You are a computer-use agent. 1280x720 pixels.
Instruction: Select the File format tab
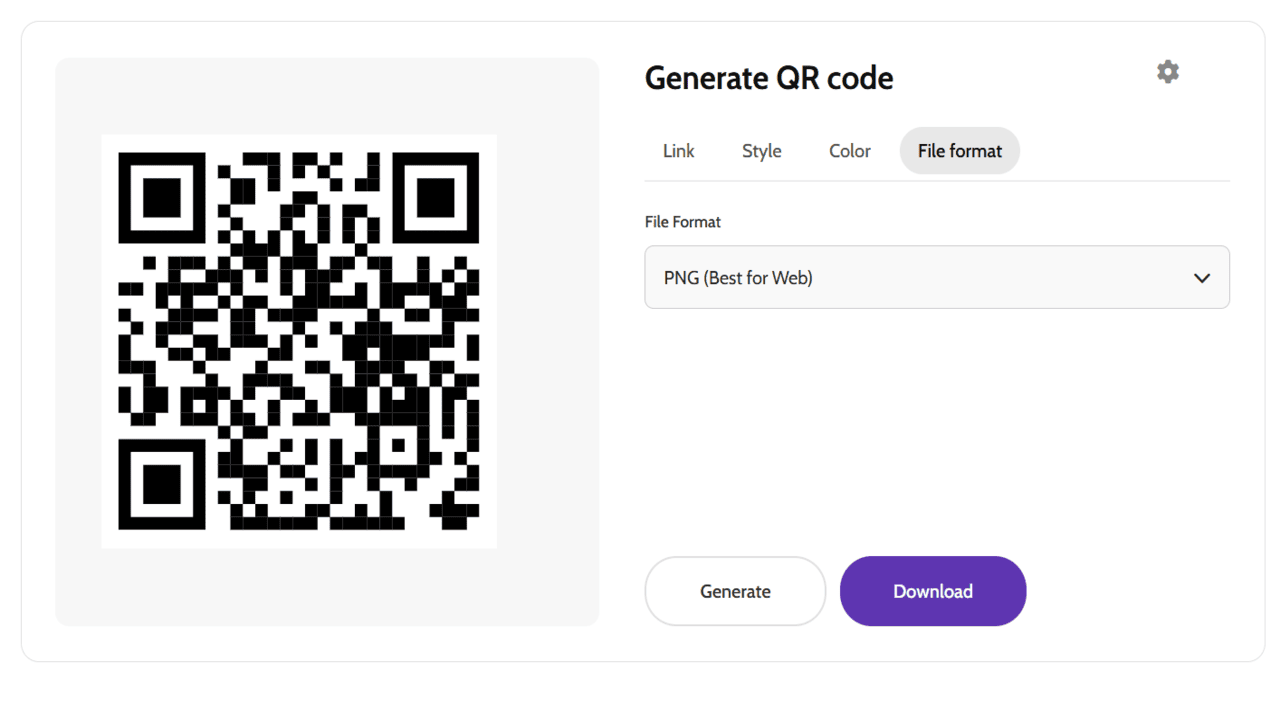[x=959, y=151]
